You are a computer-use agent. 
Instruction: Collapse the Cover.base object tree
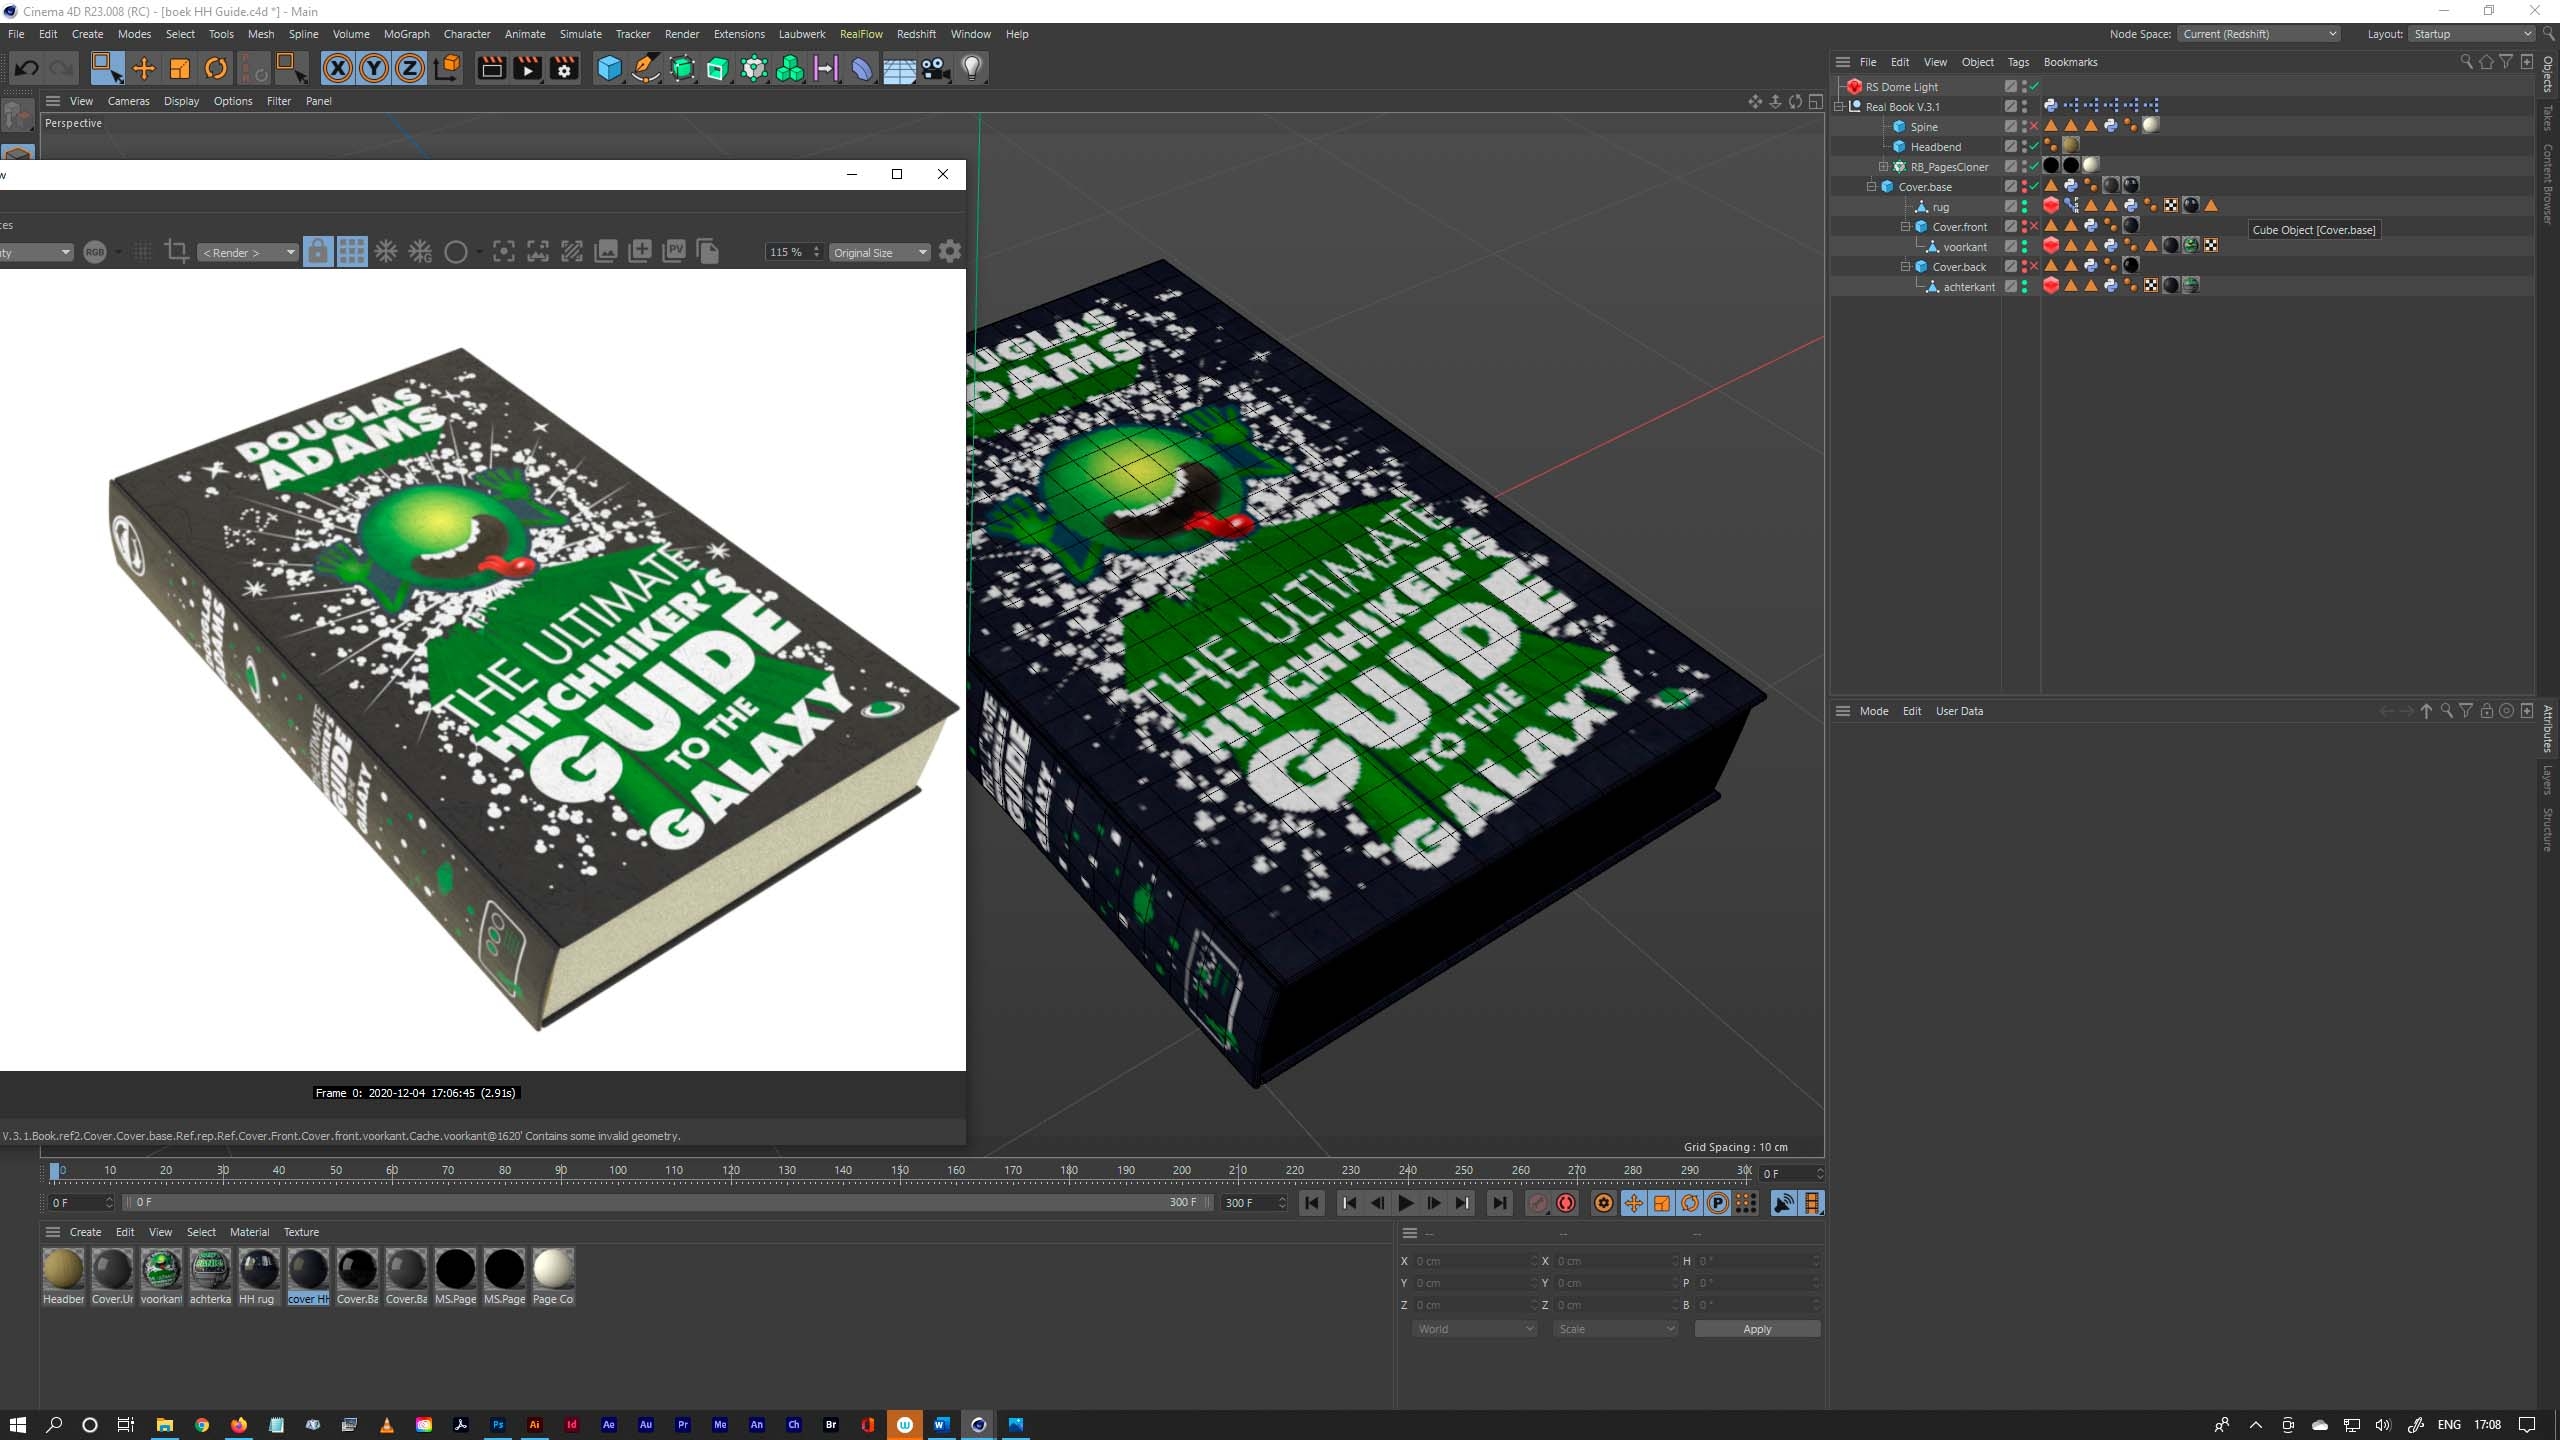point(1871,187)
